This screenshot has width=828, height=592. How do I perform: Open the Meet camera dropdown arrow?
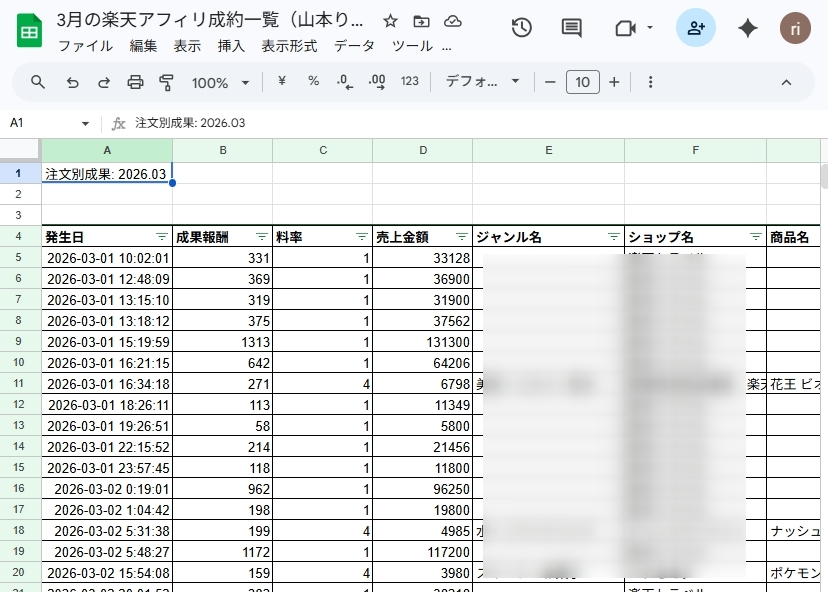(650, 29)
